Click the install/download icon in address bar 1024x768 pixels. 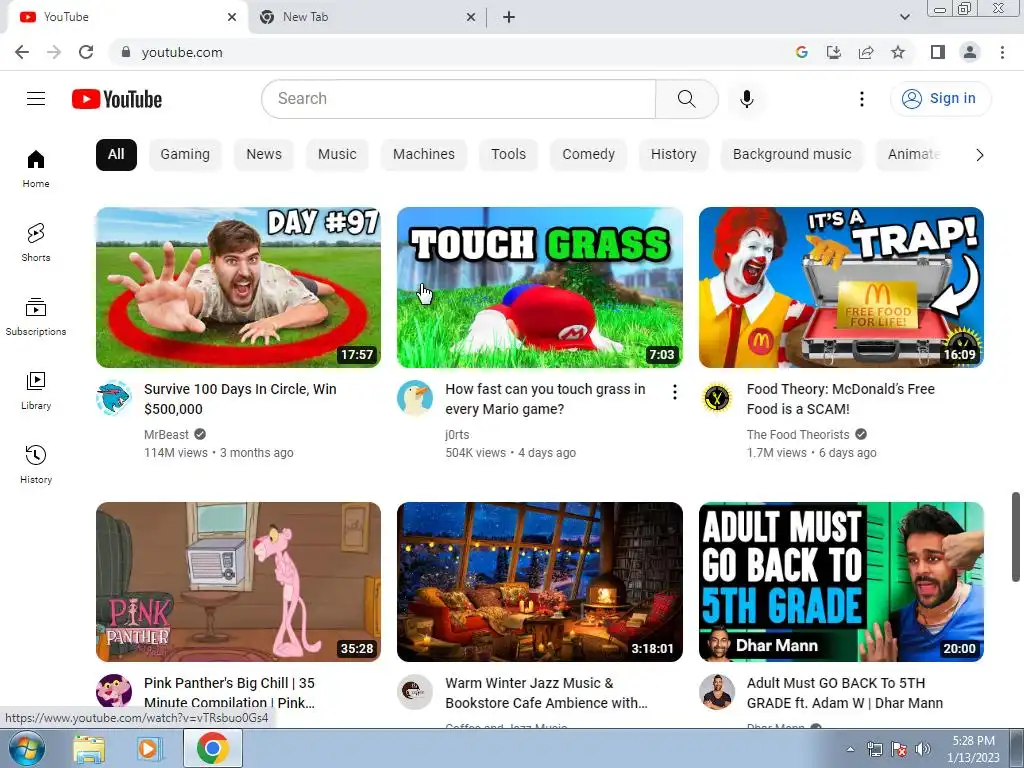coord(834,52)
